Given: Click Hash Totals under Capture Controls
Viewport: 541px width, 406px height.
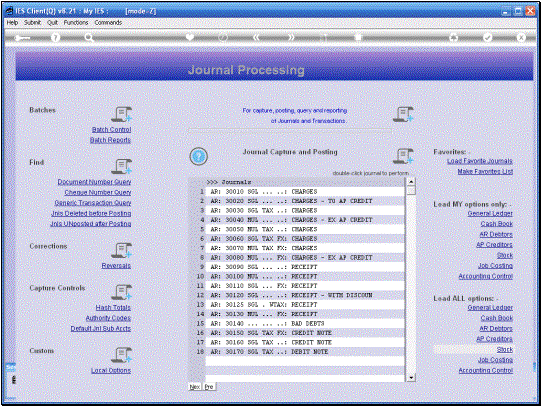Looking at the screenshot, I should [x=113, y=307].
